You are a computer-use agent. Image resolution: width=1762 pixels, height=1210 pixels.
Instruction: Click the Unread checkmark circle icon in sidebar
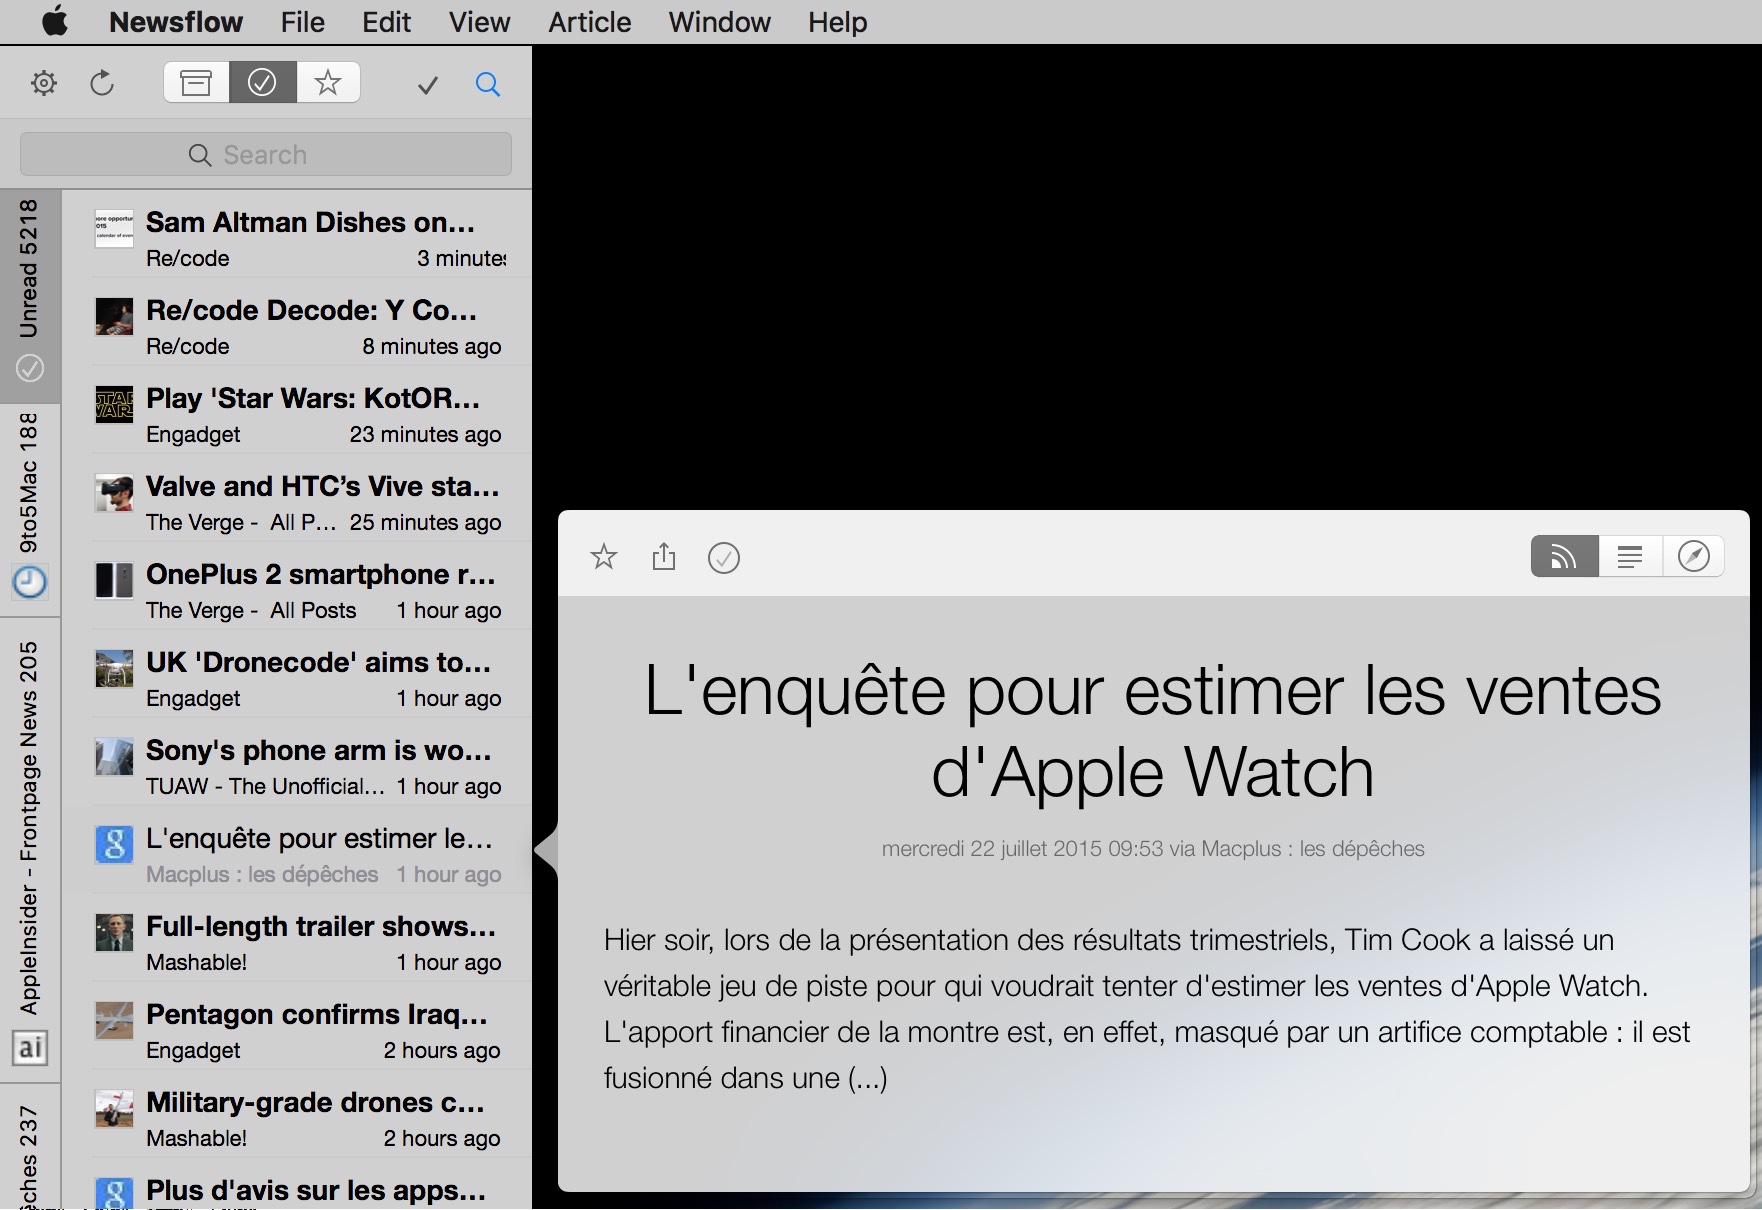coord(30,368)
